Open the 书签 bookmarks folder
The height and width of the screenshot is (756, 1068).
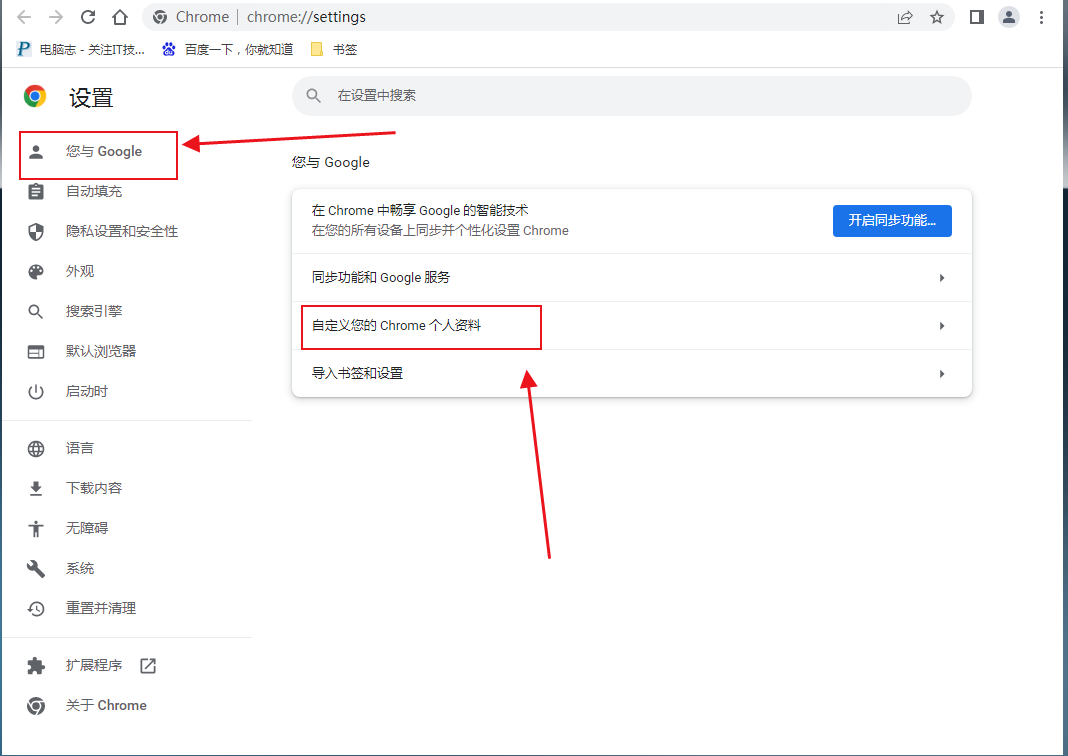(x=334, y=49)
